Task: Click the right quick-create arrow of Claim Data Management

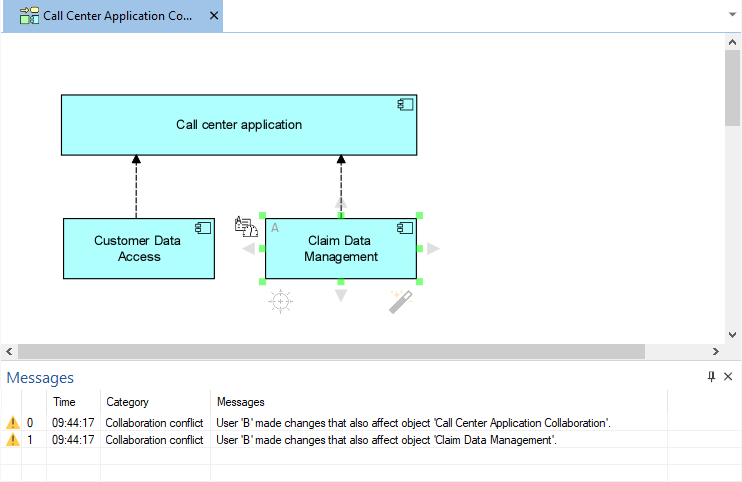Action: (433, 248)
